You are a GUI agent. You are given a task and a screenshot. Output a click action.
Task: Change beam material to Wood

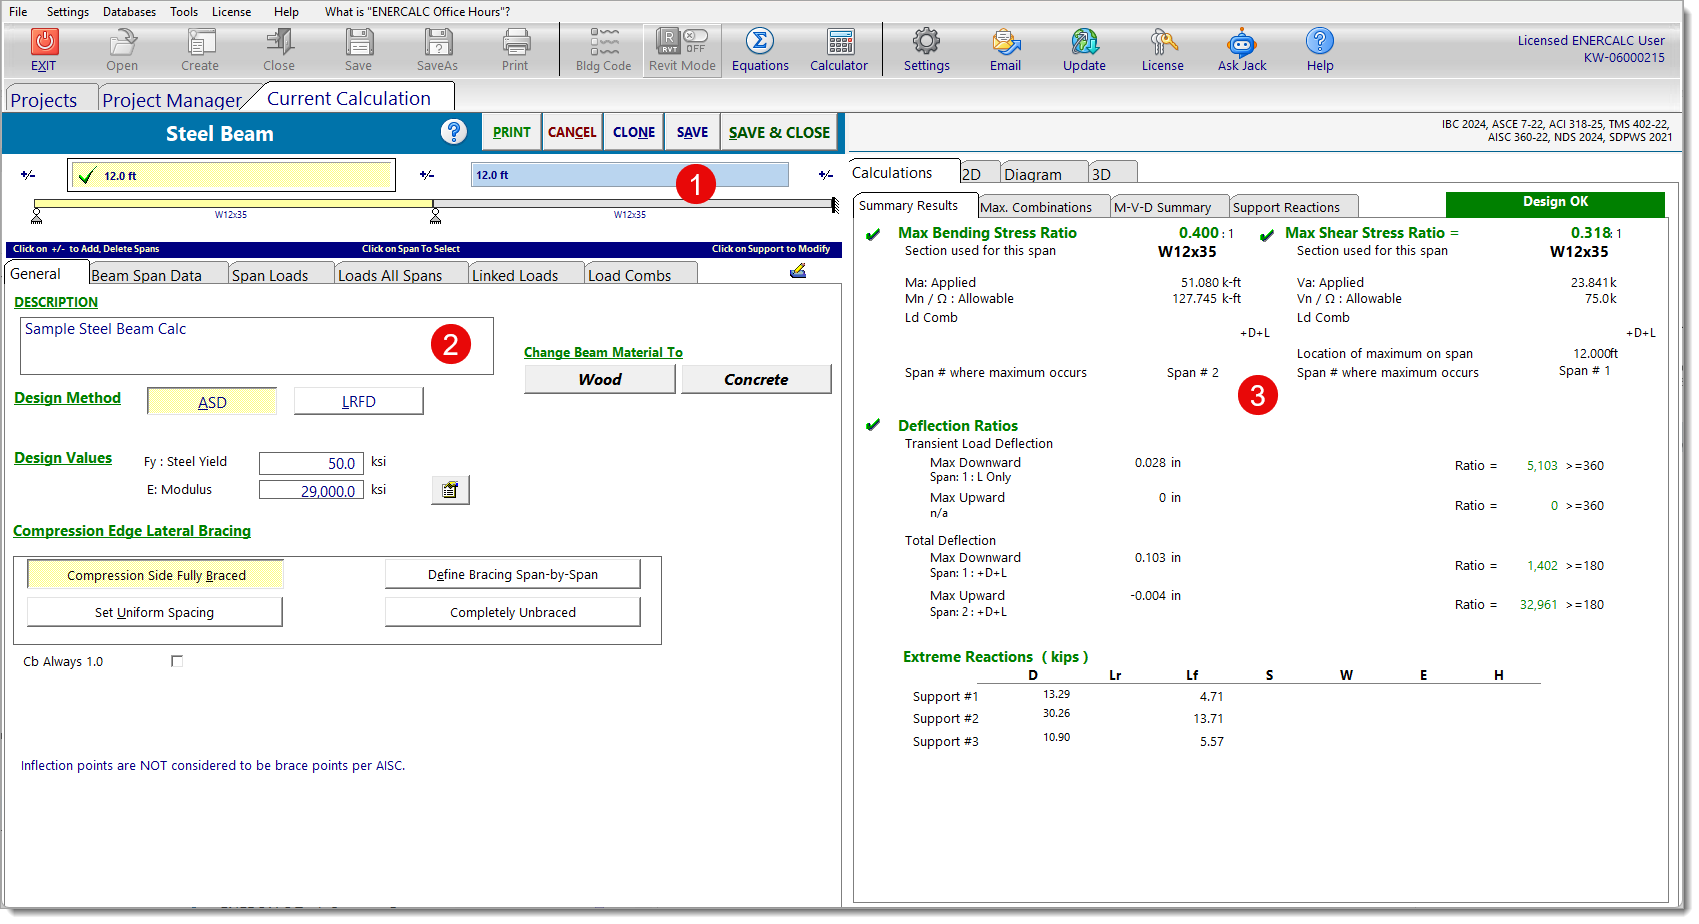coord(600,379)
